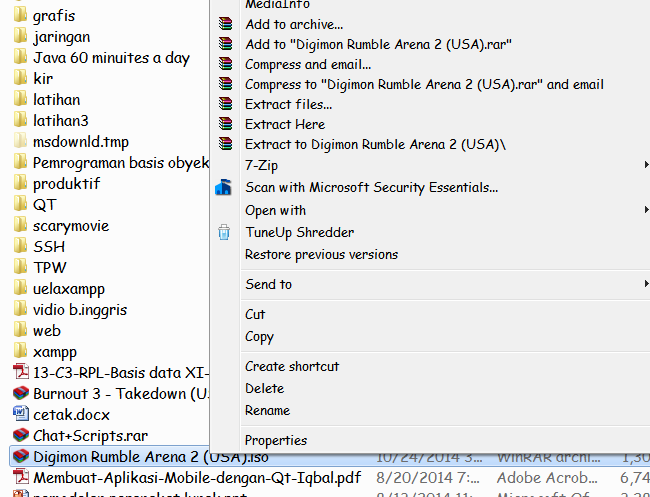The image size is (650, 497).
Task: Select the latihan3 folder icon
Action: pos(20,119)
